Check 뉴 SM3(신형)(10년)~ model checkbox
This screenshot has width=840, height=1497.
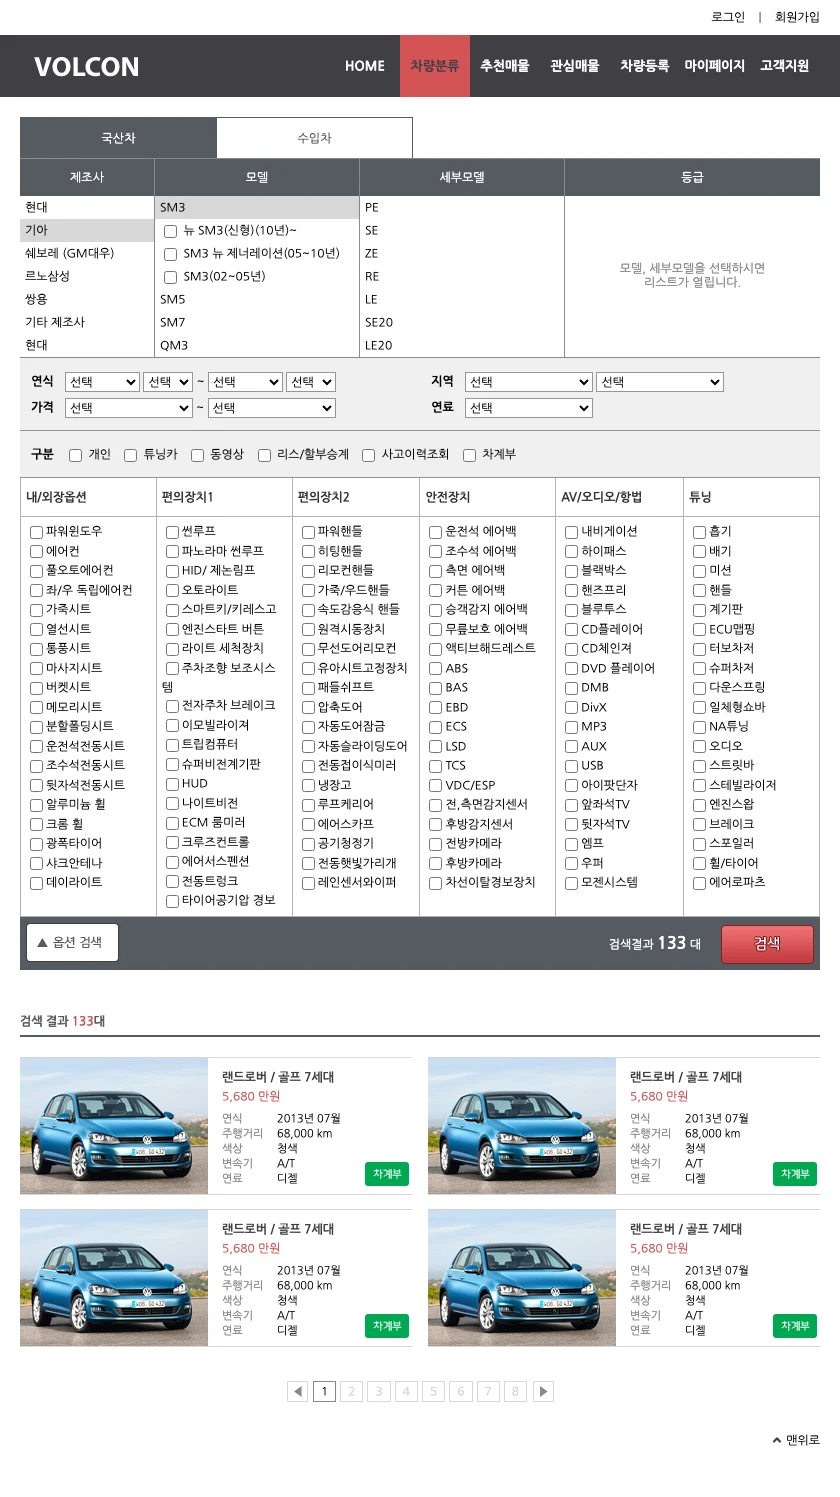pos(170,231)
